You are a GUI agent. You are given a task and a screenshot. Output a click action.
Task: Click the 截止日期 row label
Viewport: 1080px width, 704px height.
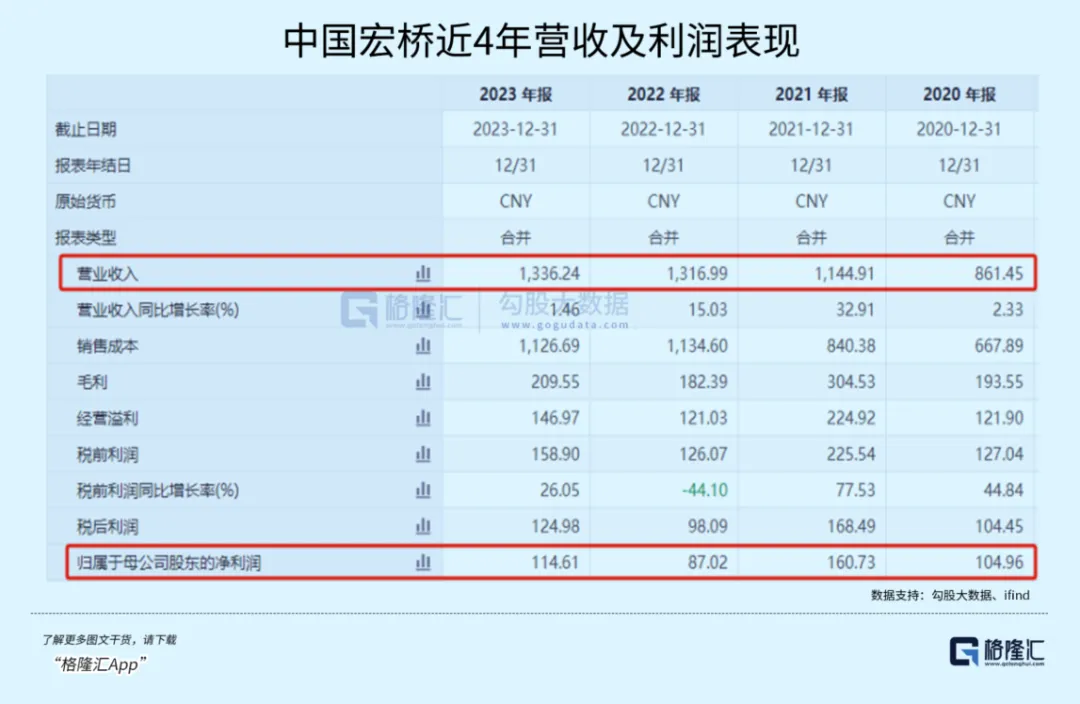[86, 129]
